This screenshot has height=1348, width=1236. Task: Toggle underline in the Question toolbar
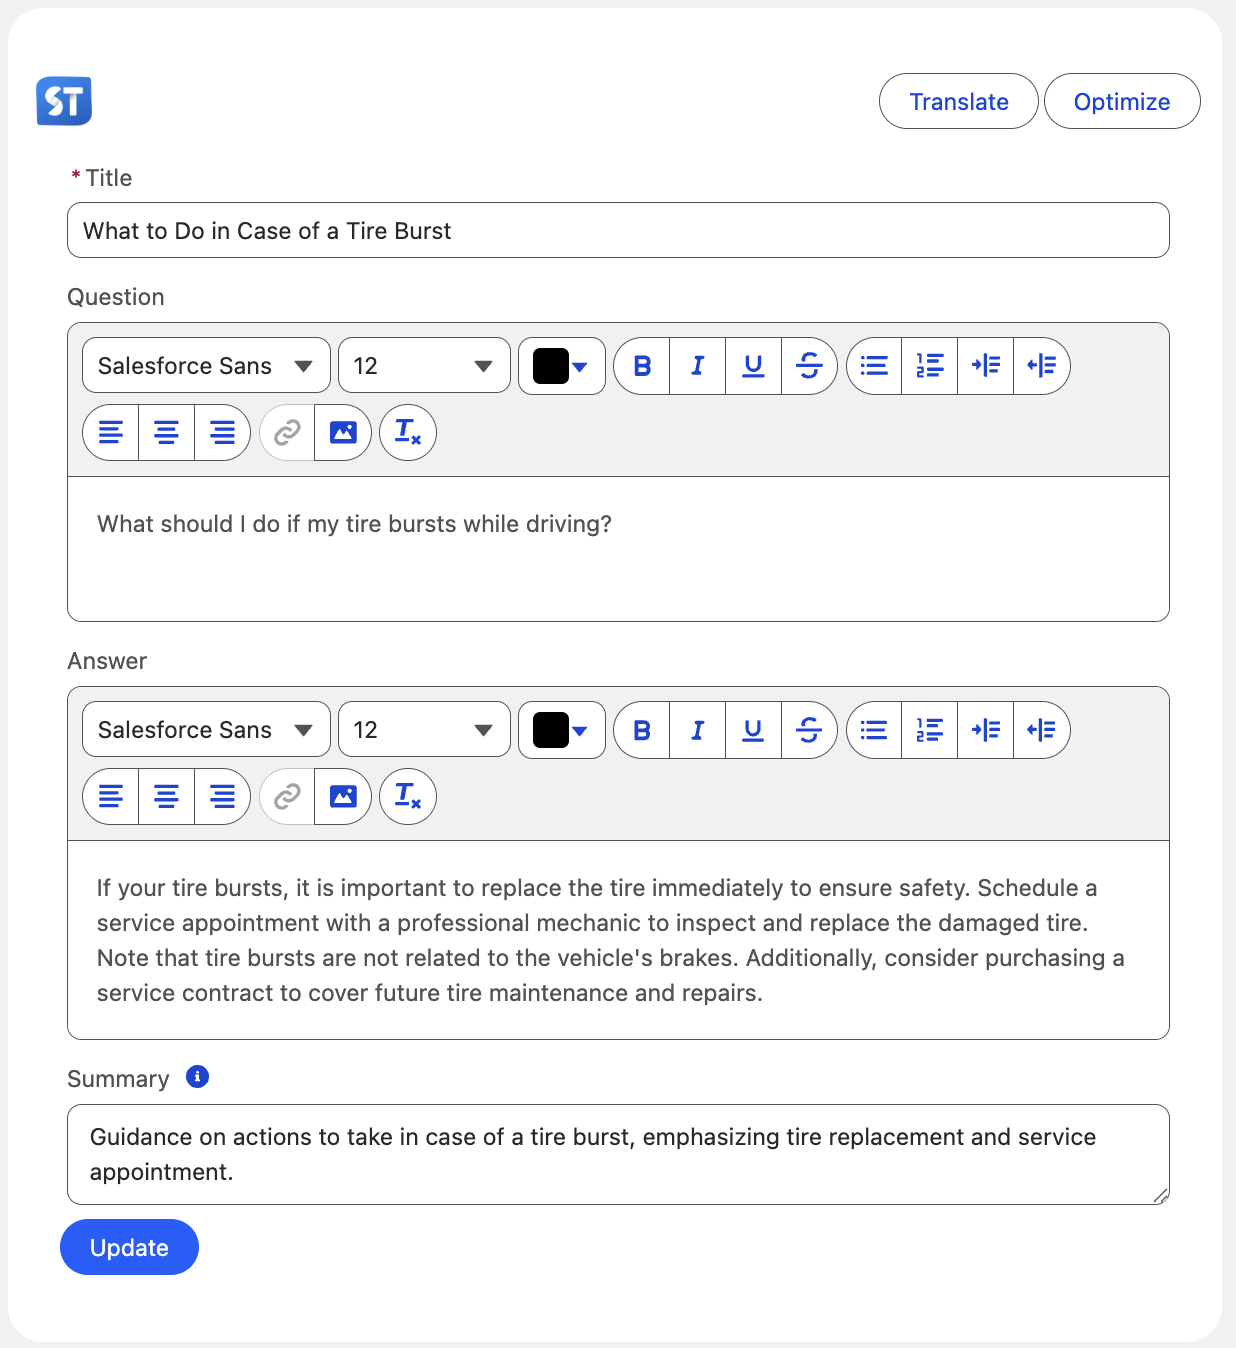(x=754, y=366)
